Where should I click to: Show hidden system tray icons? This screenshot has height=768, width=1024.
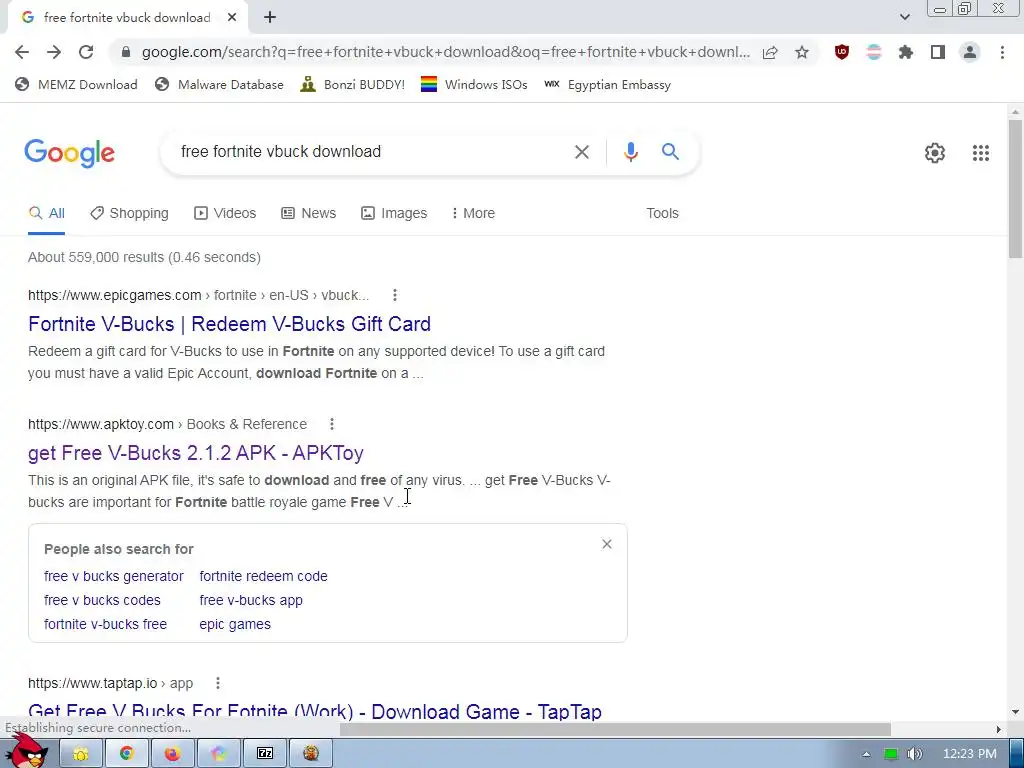point(866,754)
